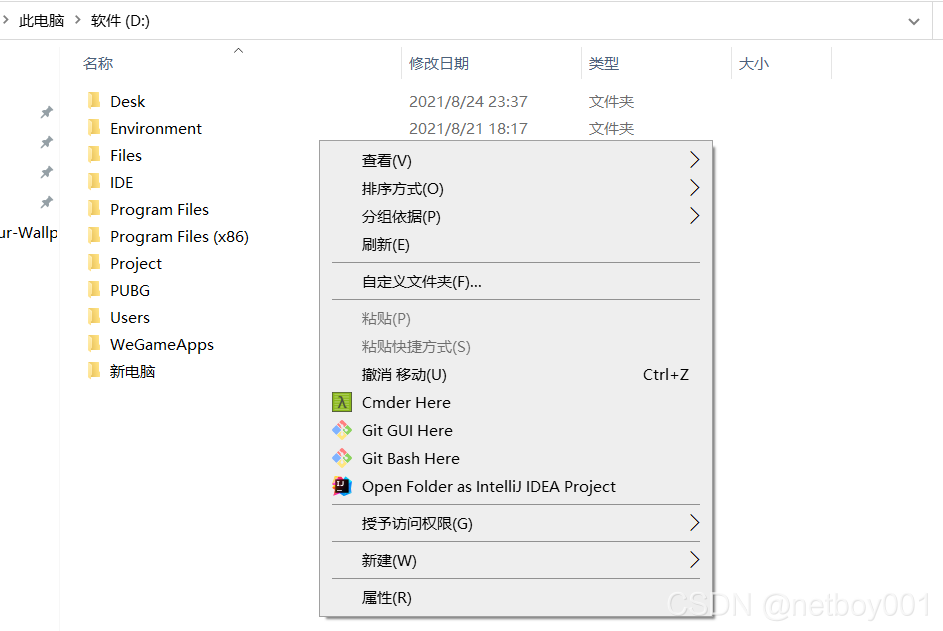Select the IDE folder name
The height and width of the screenshot is (631, 943).
(121, 183)
